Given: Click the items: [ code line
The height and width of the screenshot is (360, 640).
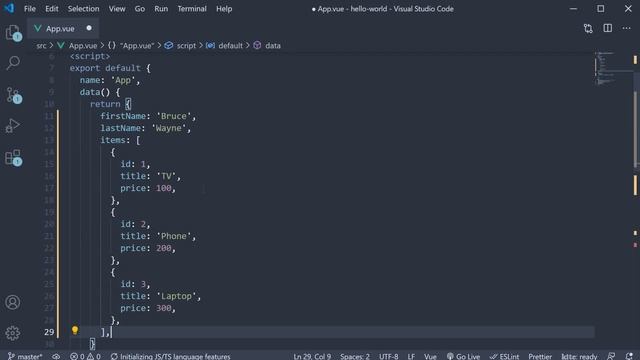Looking at the screenshot, I should coord(120,140).
